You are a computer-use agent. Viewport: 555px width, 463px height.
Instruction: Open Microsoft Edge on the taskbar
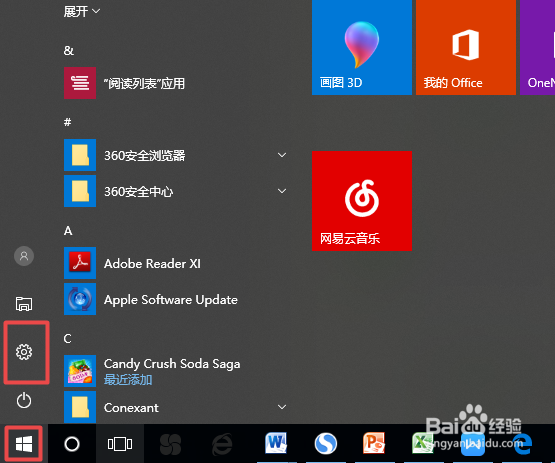click(522, 444)
